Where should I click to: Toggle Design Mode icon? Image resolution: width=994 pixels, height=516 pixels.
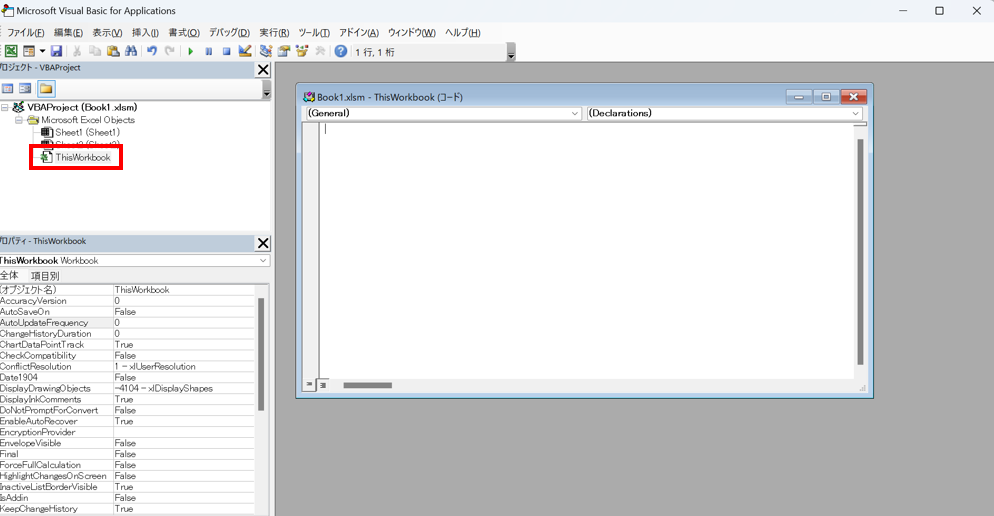[x=245, y=51]
